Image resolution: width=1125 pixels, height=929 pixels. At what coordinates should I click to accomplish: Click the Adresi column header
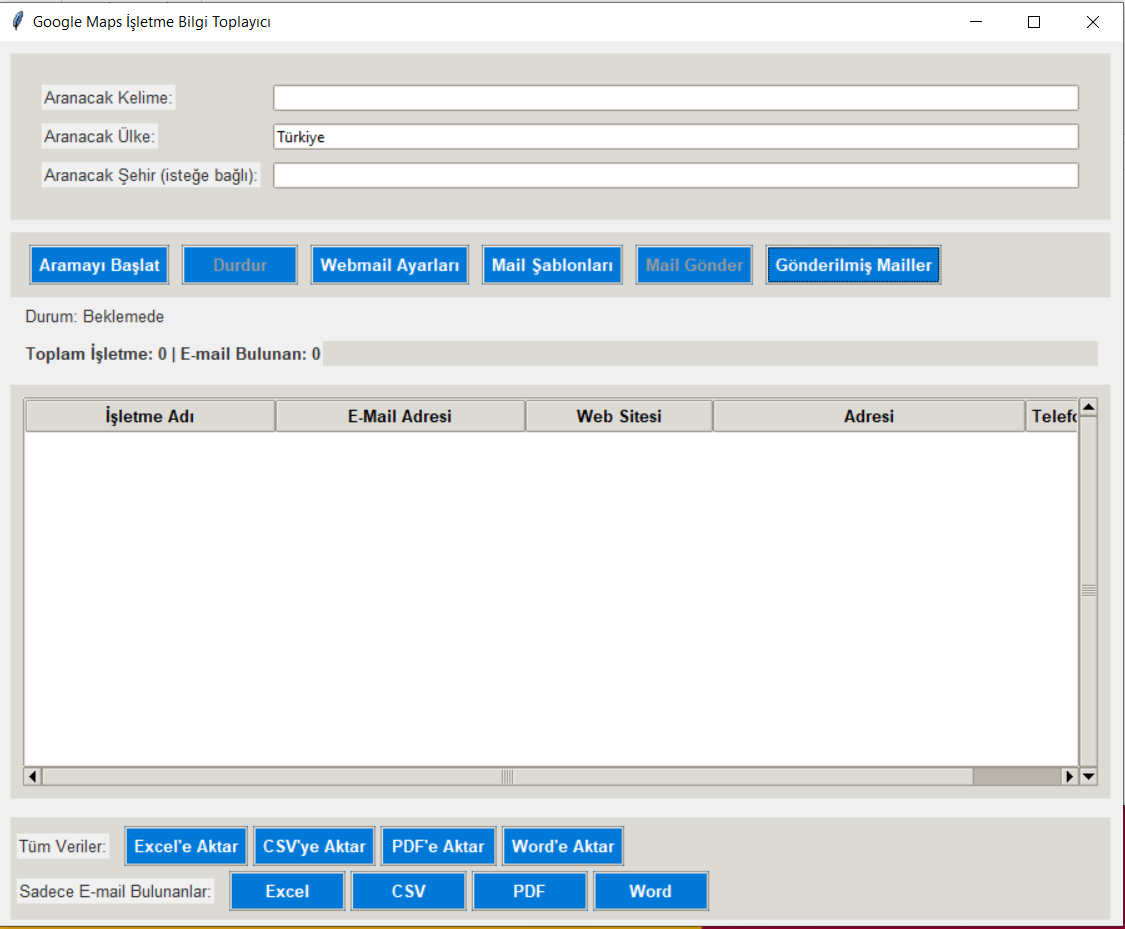(x=868, y=416)
